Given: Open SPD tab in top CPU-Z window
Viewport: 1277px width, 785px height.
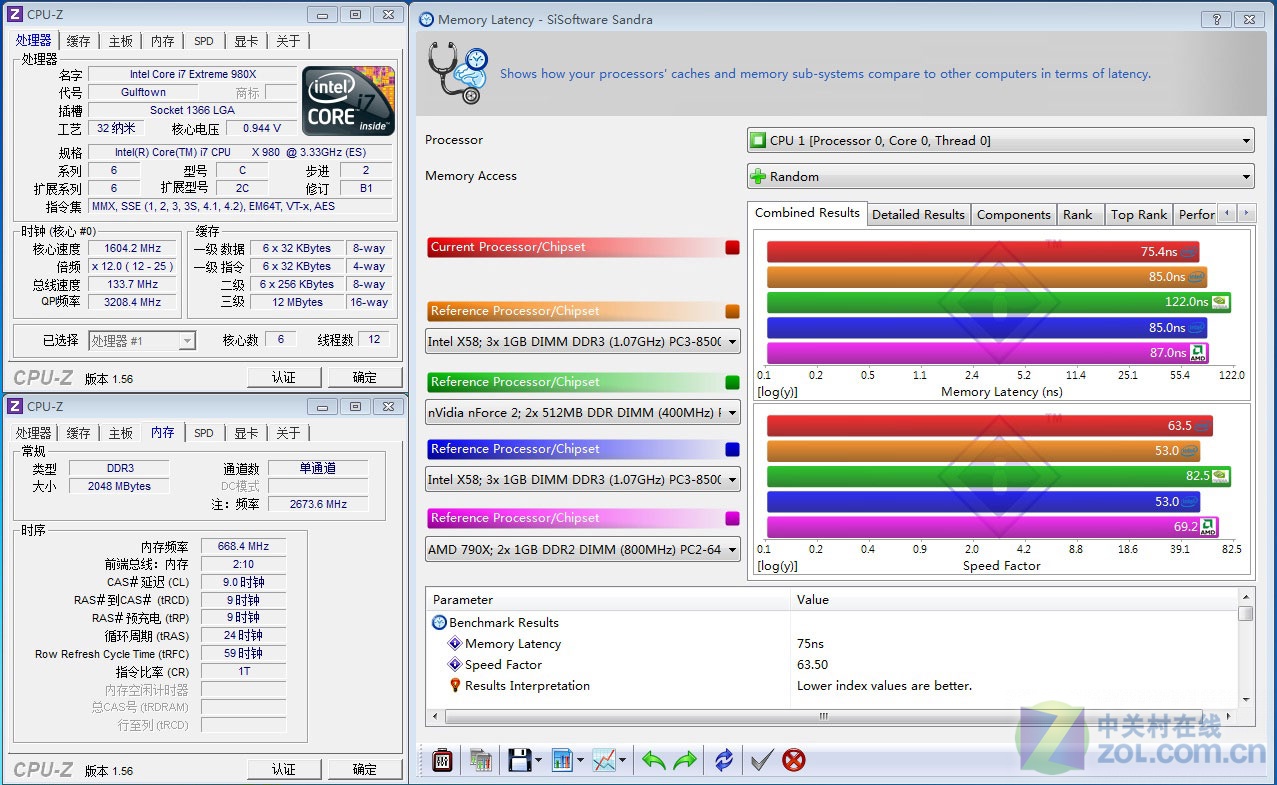Looking at the screenshot, I should click(x=204, y=41).
